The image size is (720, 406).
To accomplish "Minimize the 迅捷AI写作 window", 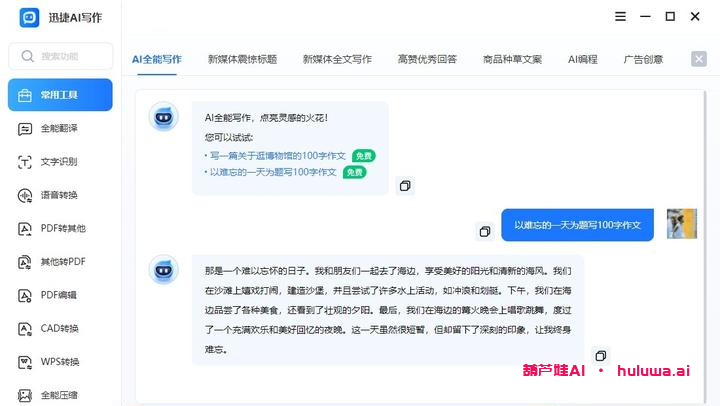I will (645, 17).
